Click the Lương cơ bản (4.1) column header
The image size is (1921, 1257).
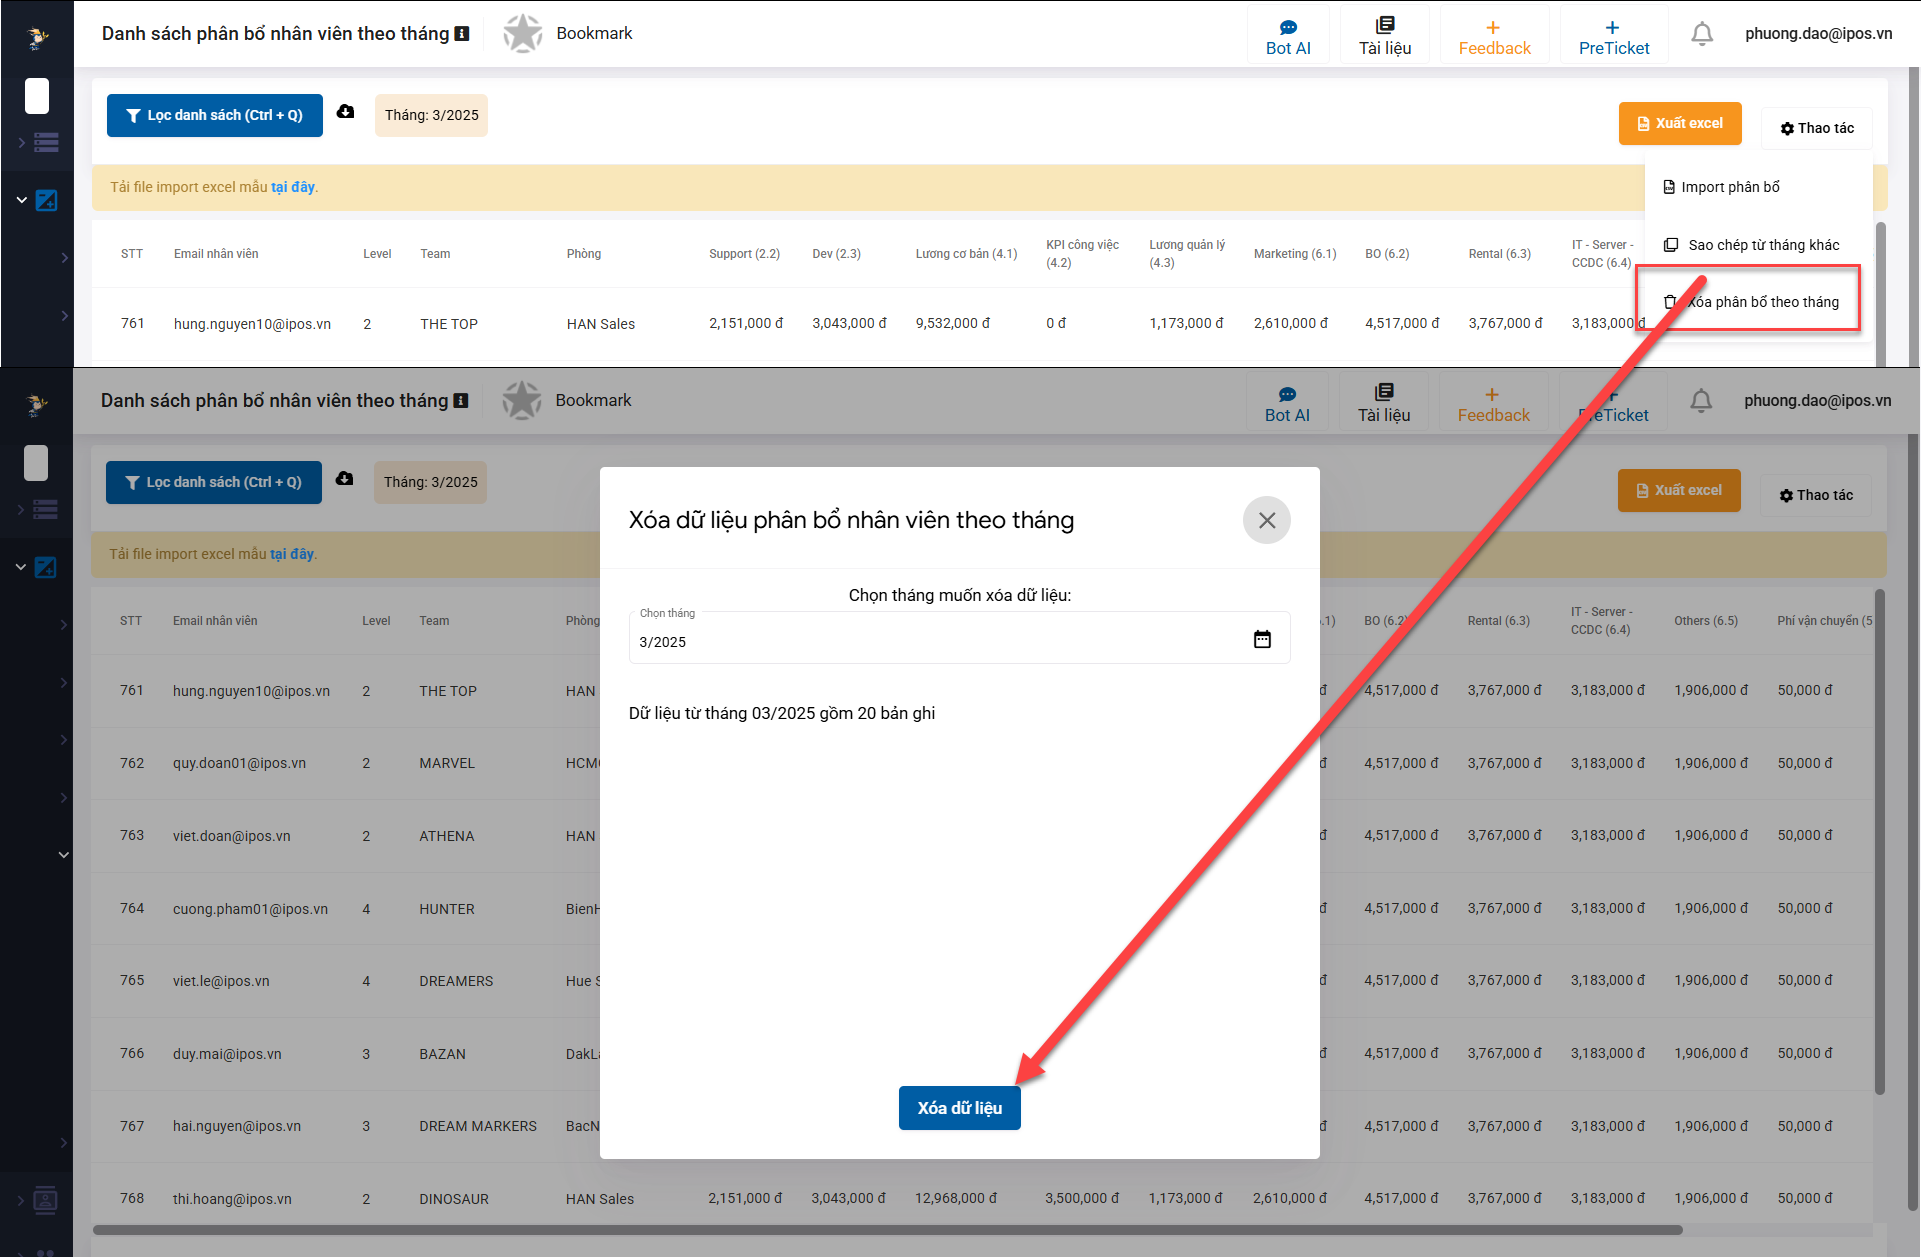coord(966,254)
